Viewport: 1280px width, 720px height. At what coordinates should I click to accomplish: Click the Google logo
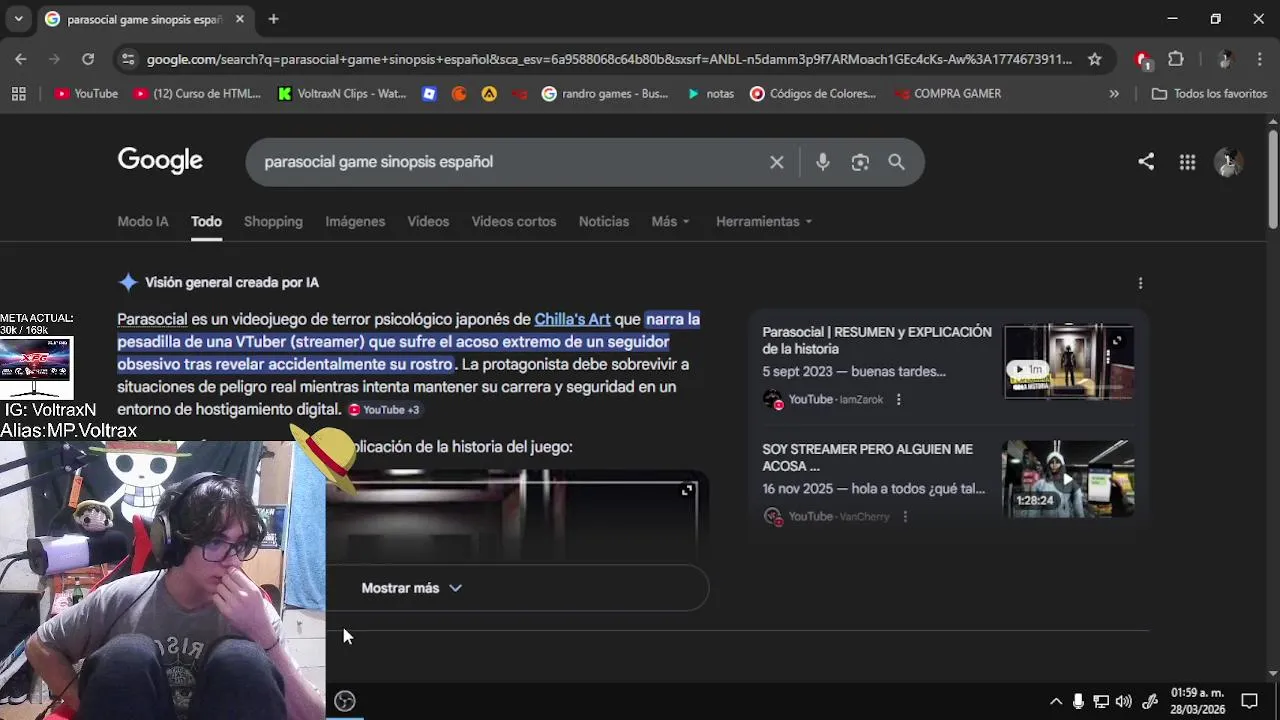(x=160, y=161)
